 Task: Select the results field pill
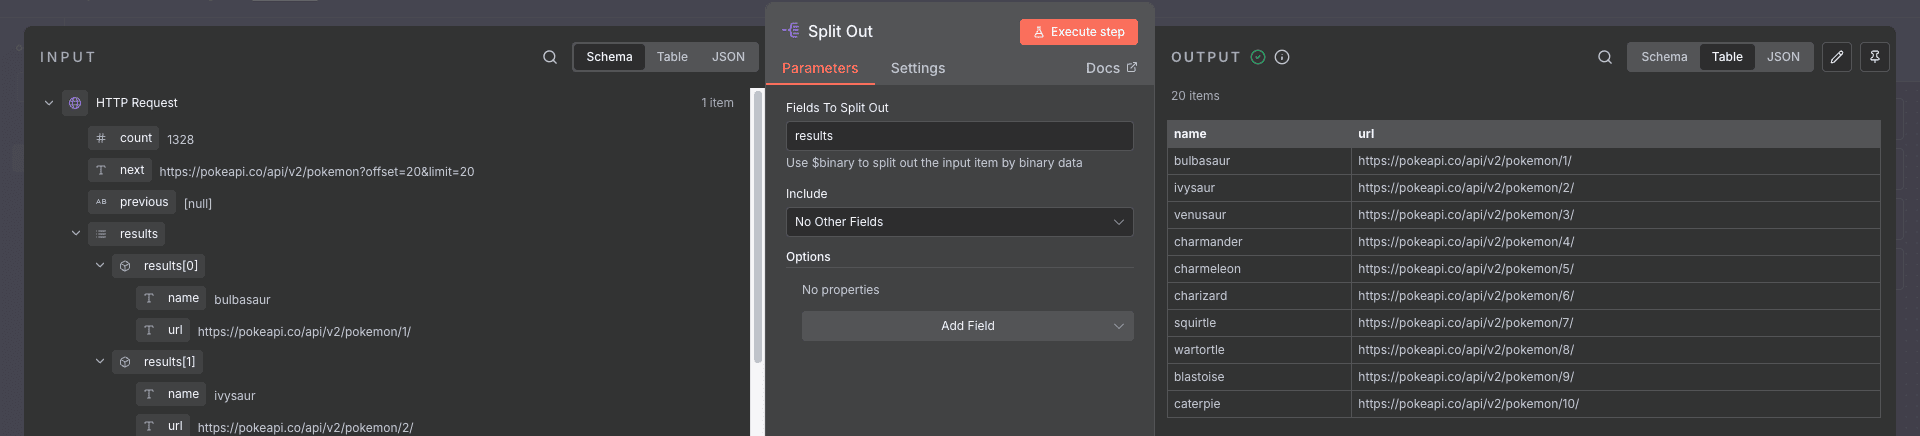click(x=127, y=234)
